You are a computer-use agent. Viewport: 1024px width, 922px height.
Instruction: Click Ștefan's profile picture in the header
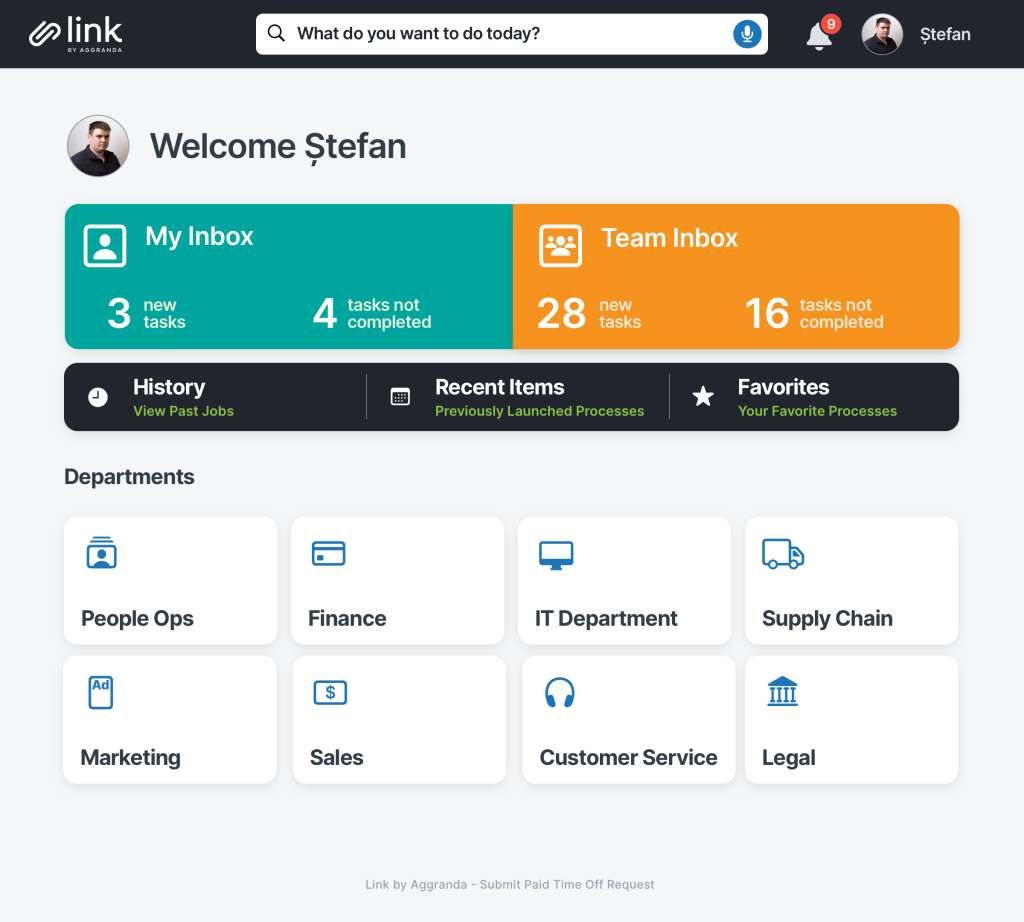[x=882, y=33]
